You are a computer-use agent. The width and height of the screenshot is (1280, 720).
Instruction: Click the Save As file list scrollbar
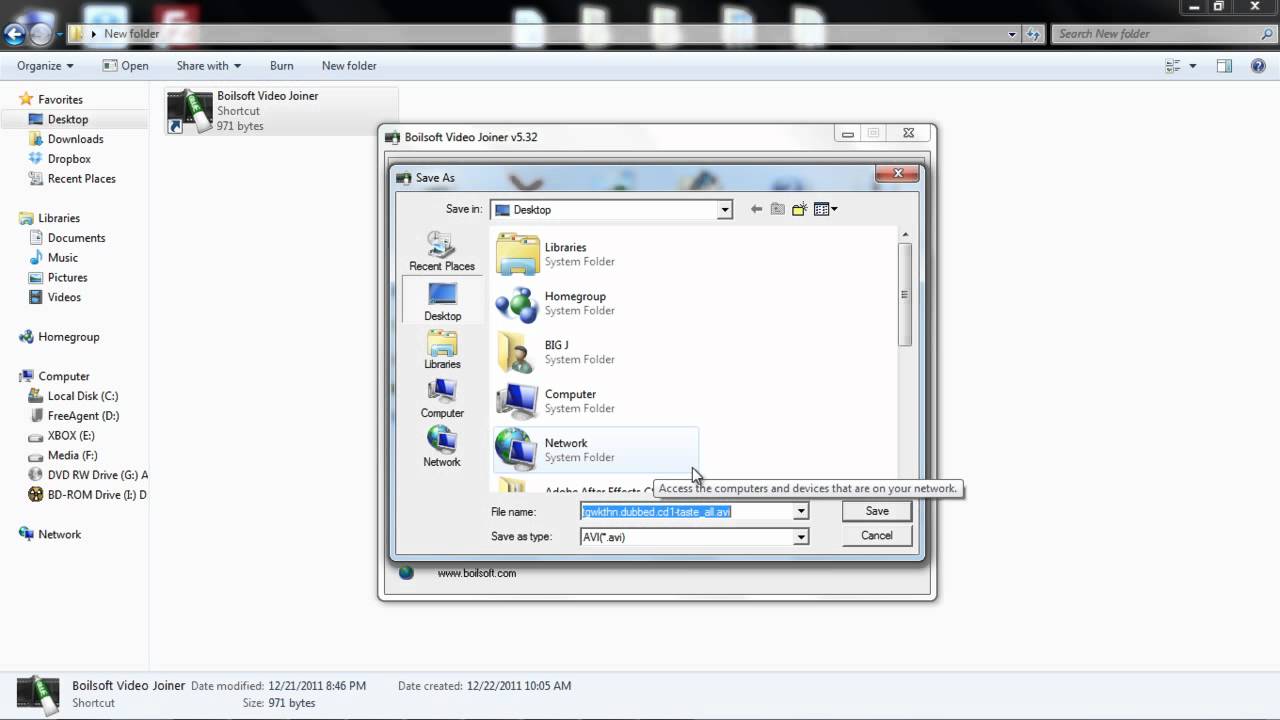coord(905,295)
